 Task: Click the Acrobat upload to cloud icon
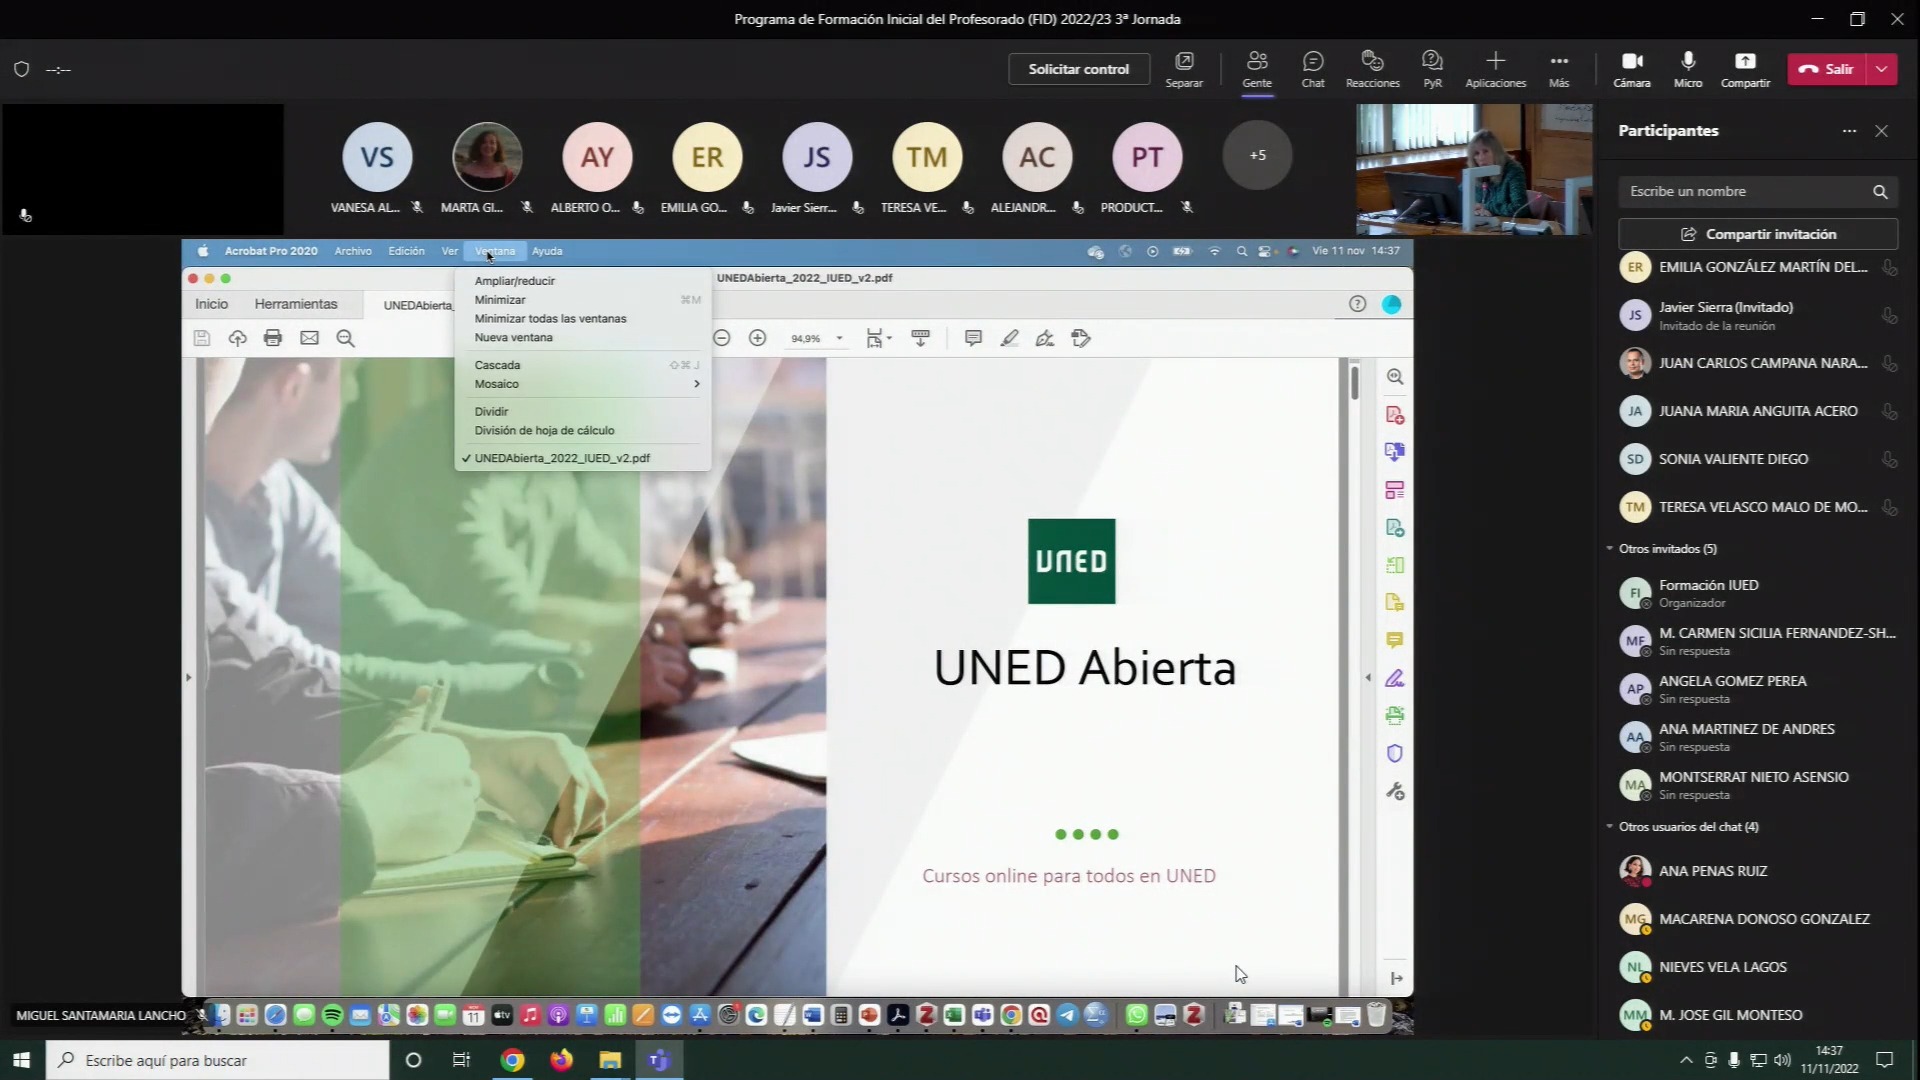click(237, 338)
